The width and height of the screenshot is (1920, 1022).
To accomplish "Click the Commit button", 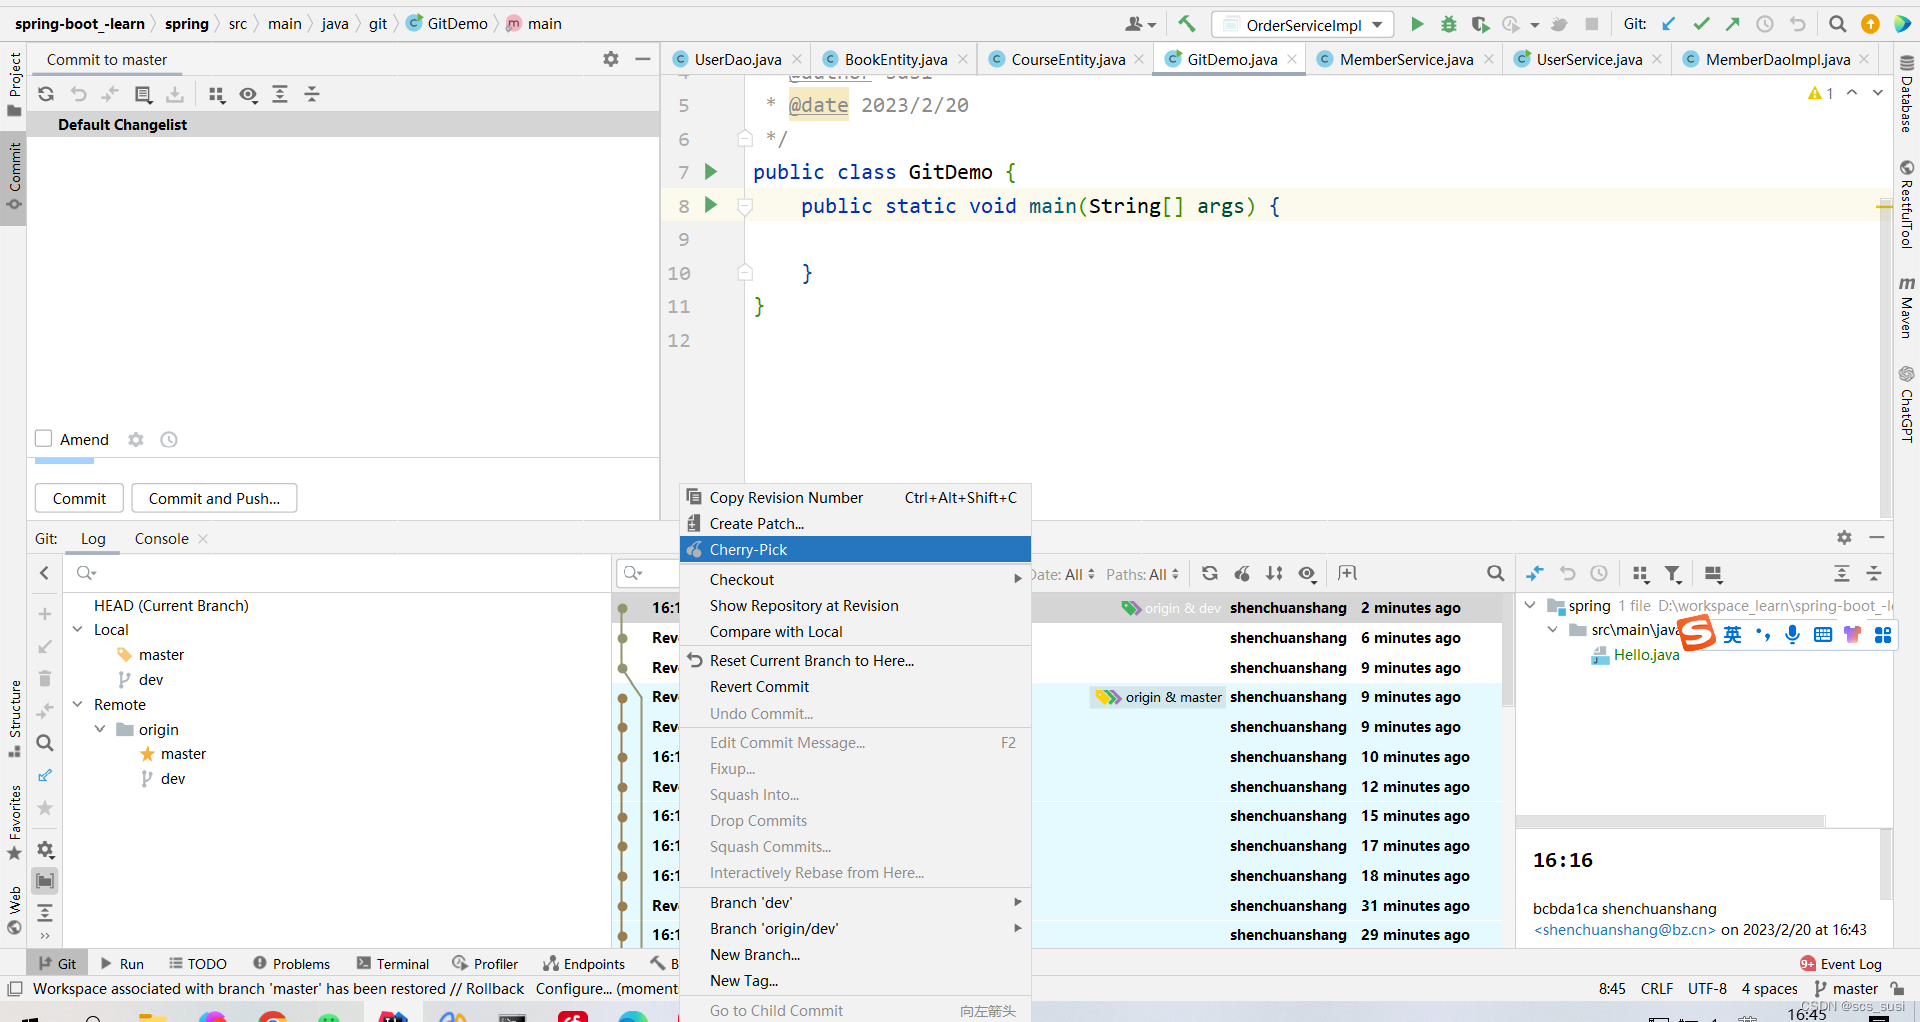I will [x=80, y=498].
